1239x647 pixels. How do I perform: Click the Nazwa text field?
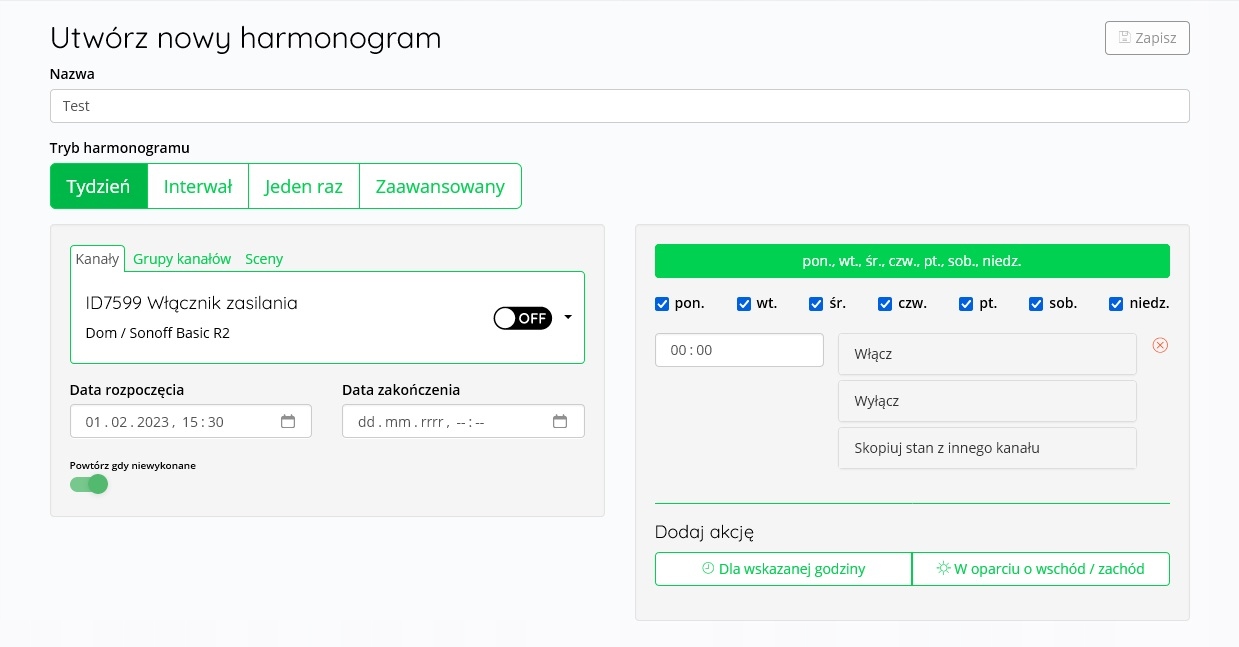pyautogui.click(x=619, y=106)
